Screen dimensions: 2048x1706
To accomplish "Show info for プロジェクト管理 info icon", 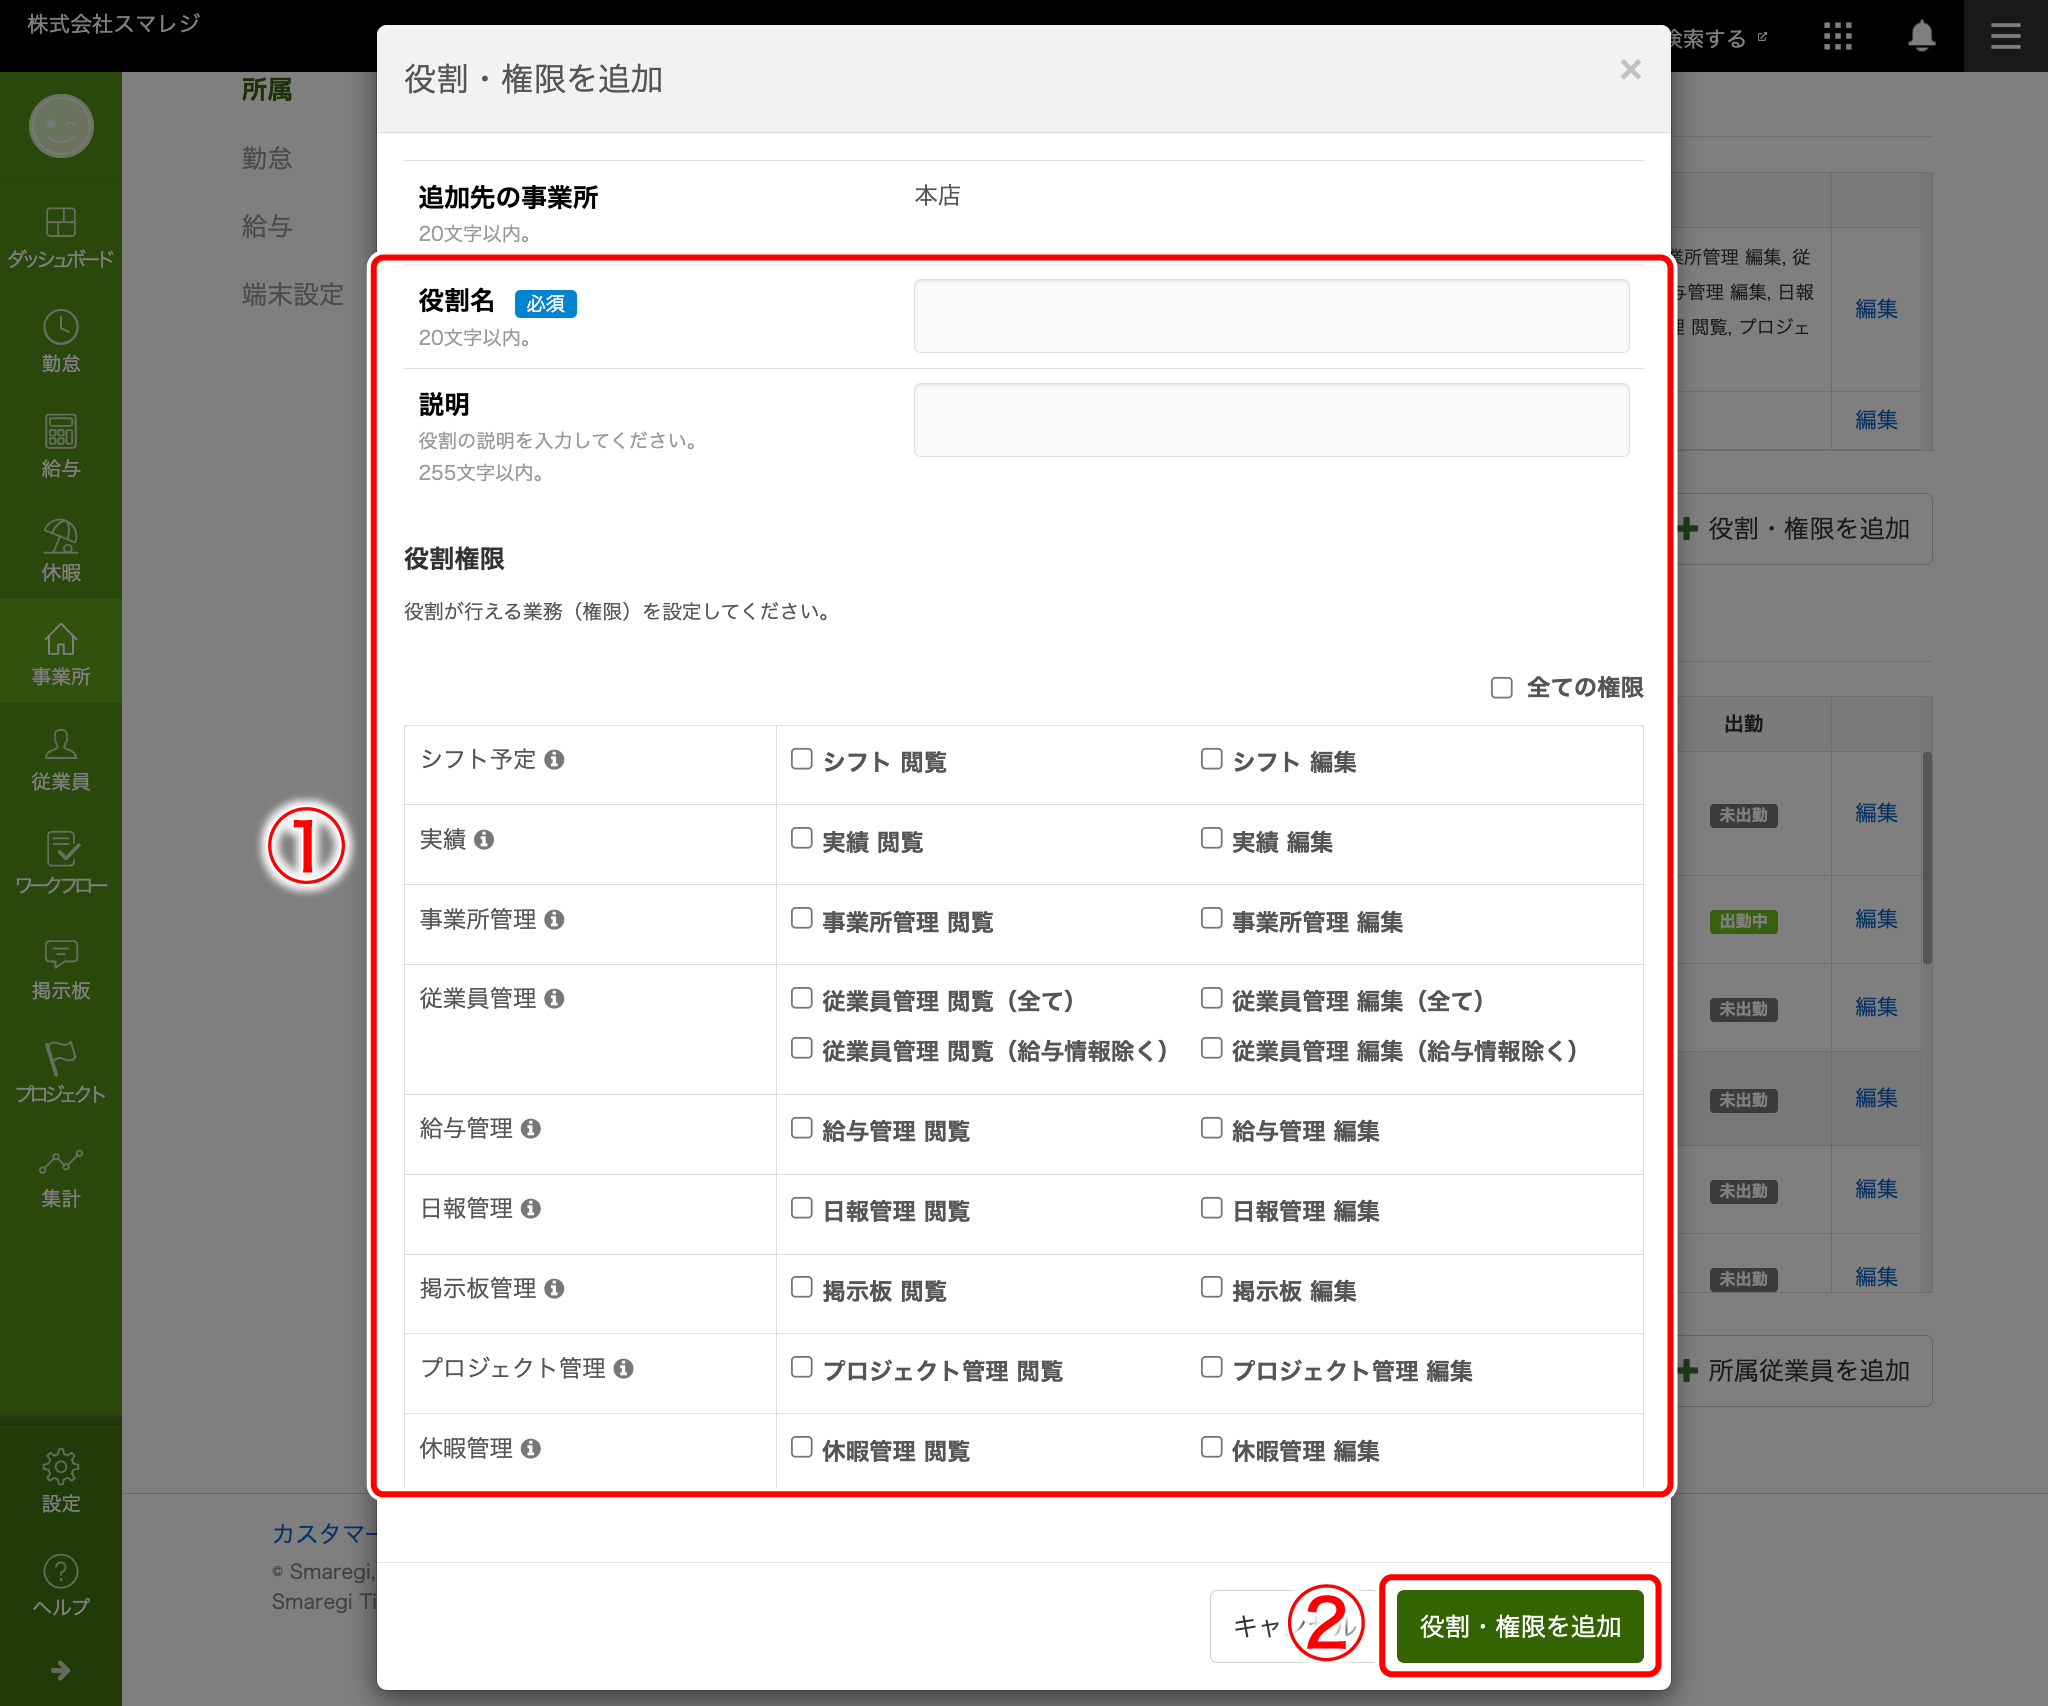I will pyautogui.click(x=624, y=1369).
